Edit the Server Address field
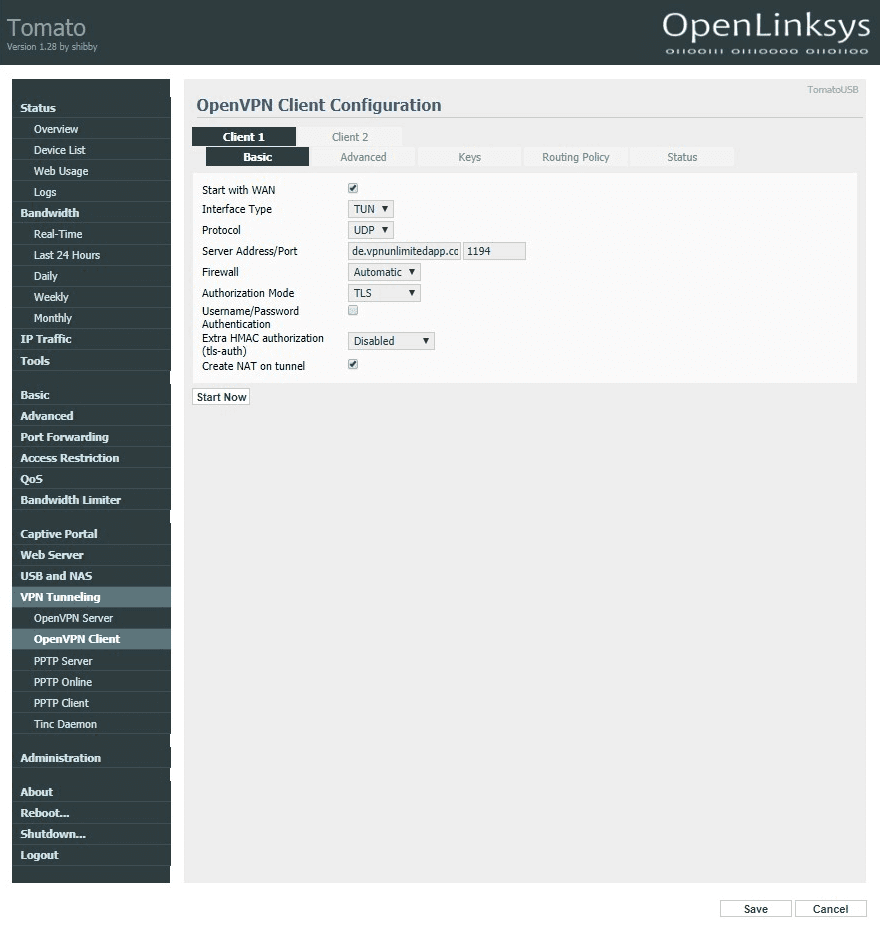880x933 pixels. click(x=404, y=250)
